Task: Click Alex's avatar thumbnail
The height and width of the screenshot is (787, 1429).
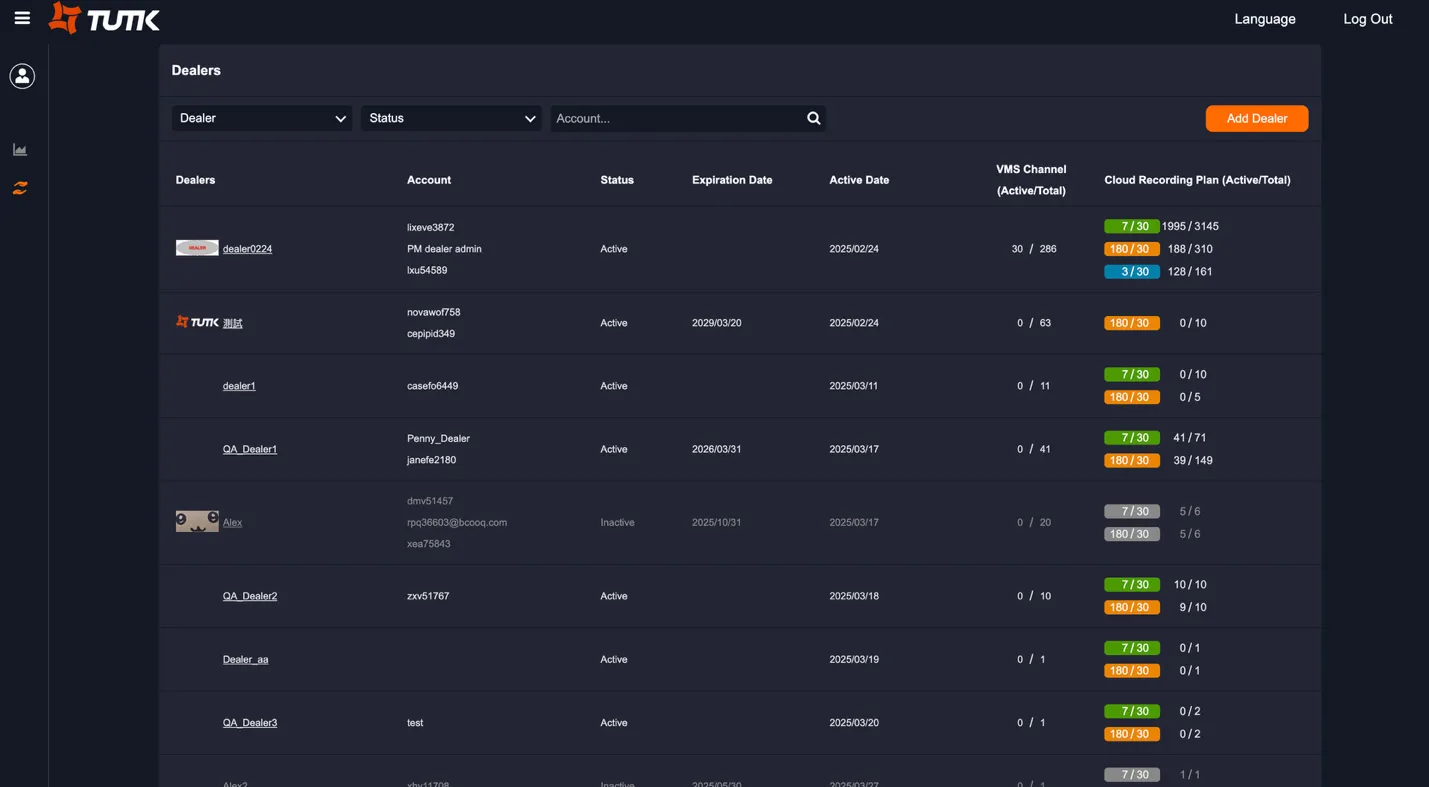Action: click(x=196, y=521)
